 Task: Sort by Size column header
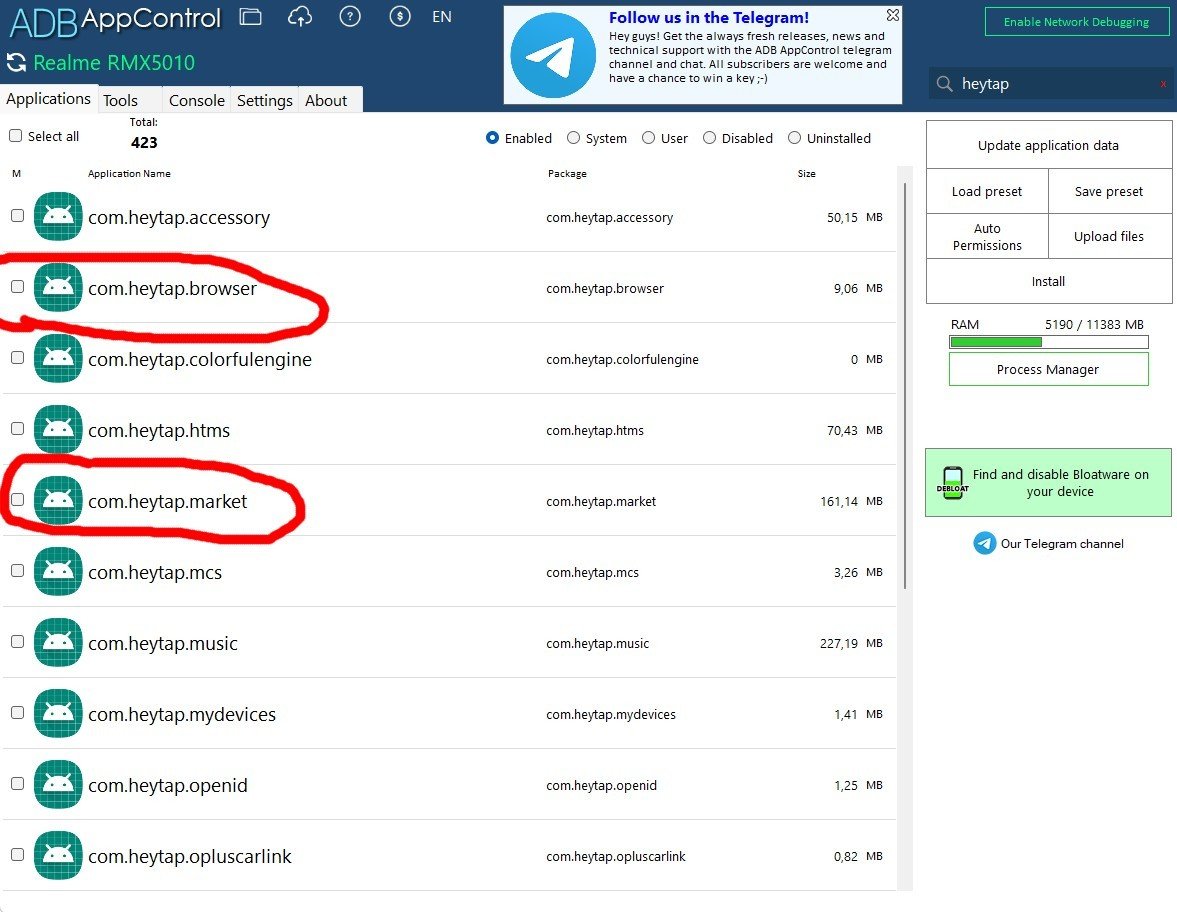point(806,173)
